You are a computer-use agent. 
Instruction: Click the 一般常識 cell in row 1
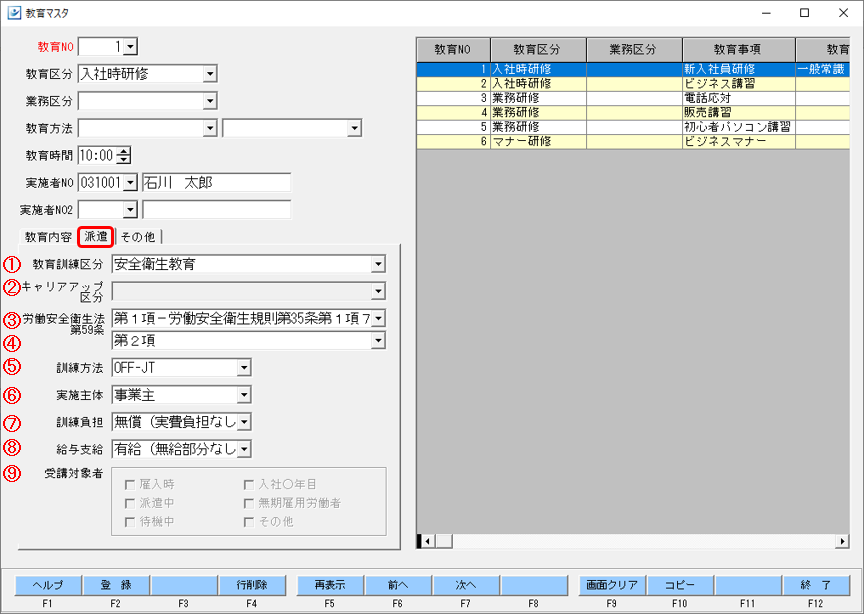coord(822,69)
